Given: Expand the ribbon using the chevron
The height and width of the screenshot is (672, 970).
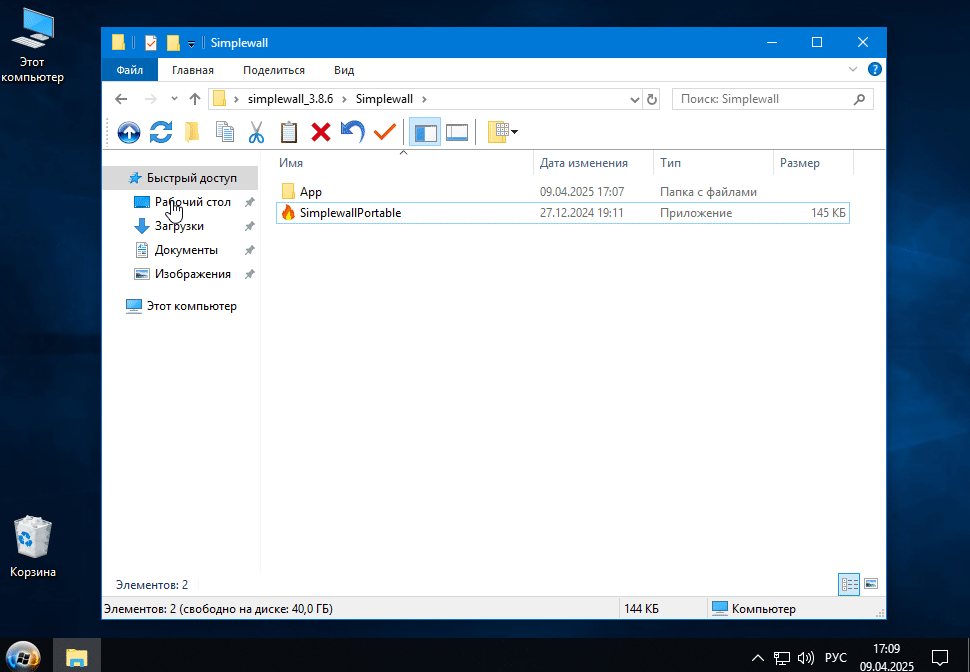Looking at the screenshot, I should (853, 69).
